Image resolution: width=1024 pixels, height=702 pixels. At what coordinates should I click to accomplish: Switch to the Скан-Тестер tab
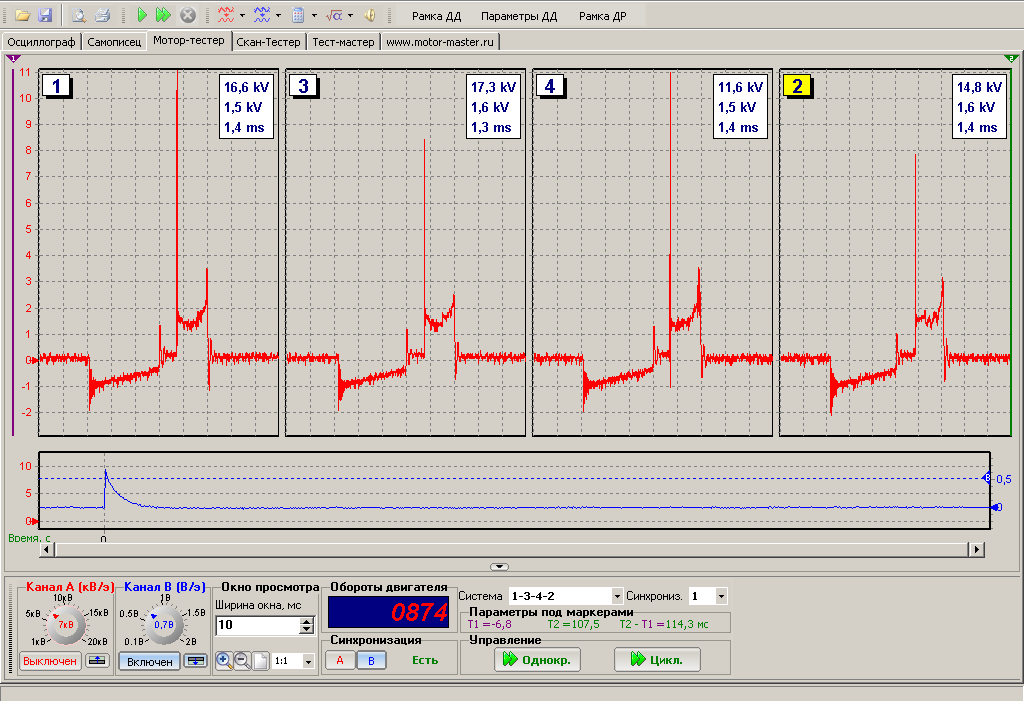coord(268,42)
